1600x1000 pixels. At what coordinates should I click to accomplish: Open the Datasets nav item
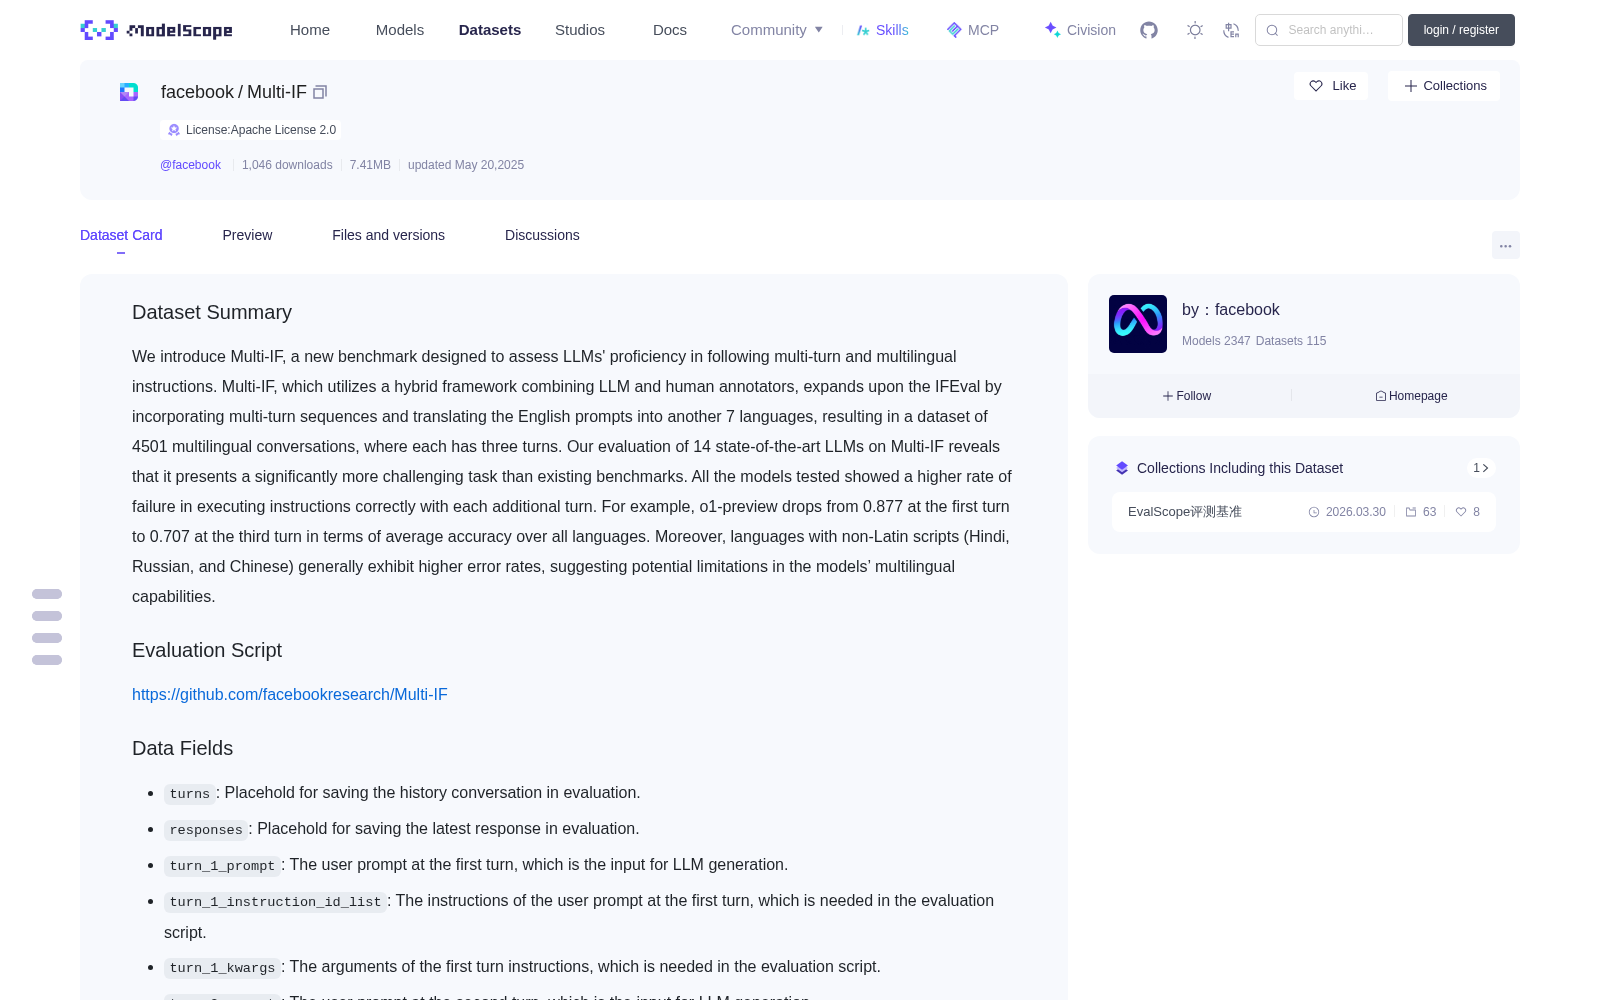490,30
